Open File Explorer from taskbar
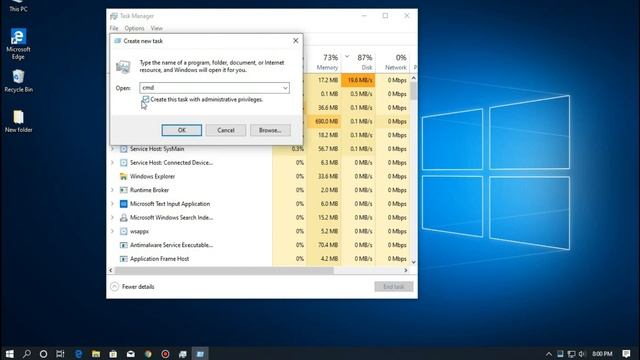This screenshot has width=640, height=360. 96,354
